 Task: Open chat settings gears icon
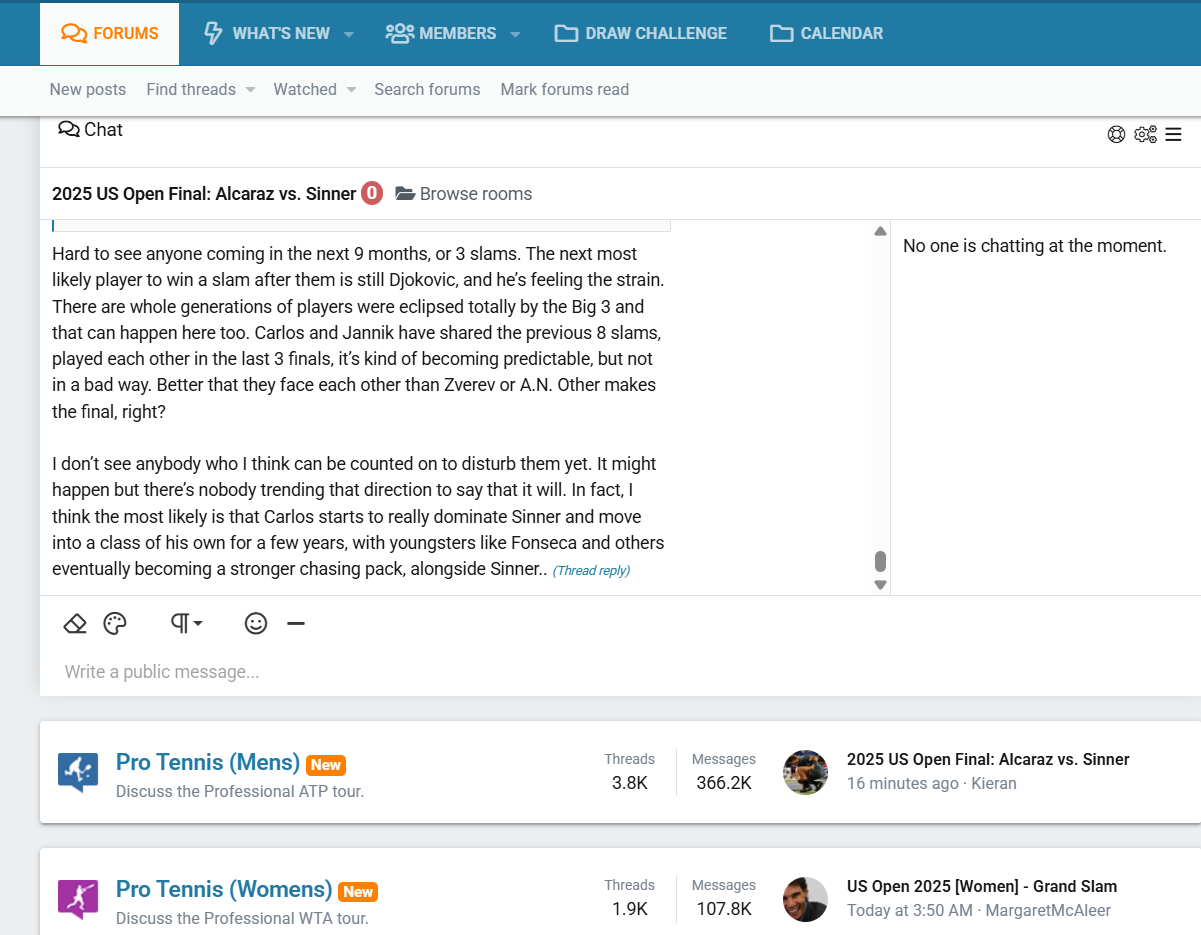point(1145,134)
